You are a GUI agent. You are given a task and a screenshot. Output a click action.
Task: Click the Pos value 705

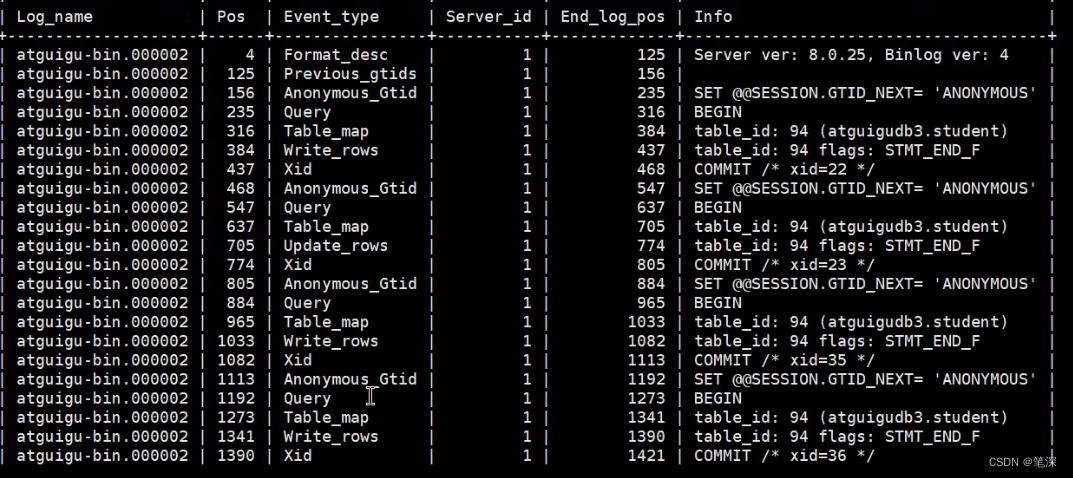[241, 246]
